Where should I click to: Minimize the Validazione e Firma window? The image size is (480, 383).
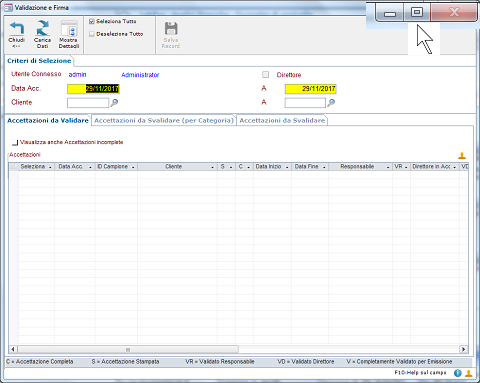[390, 13]
